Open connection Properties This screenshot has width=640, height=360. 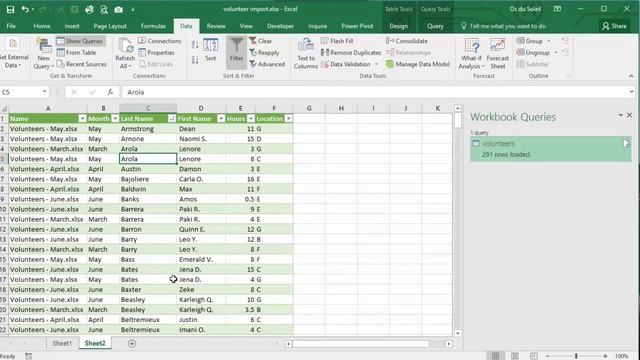point(156,53)
